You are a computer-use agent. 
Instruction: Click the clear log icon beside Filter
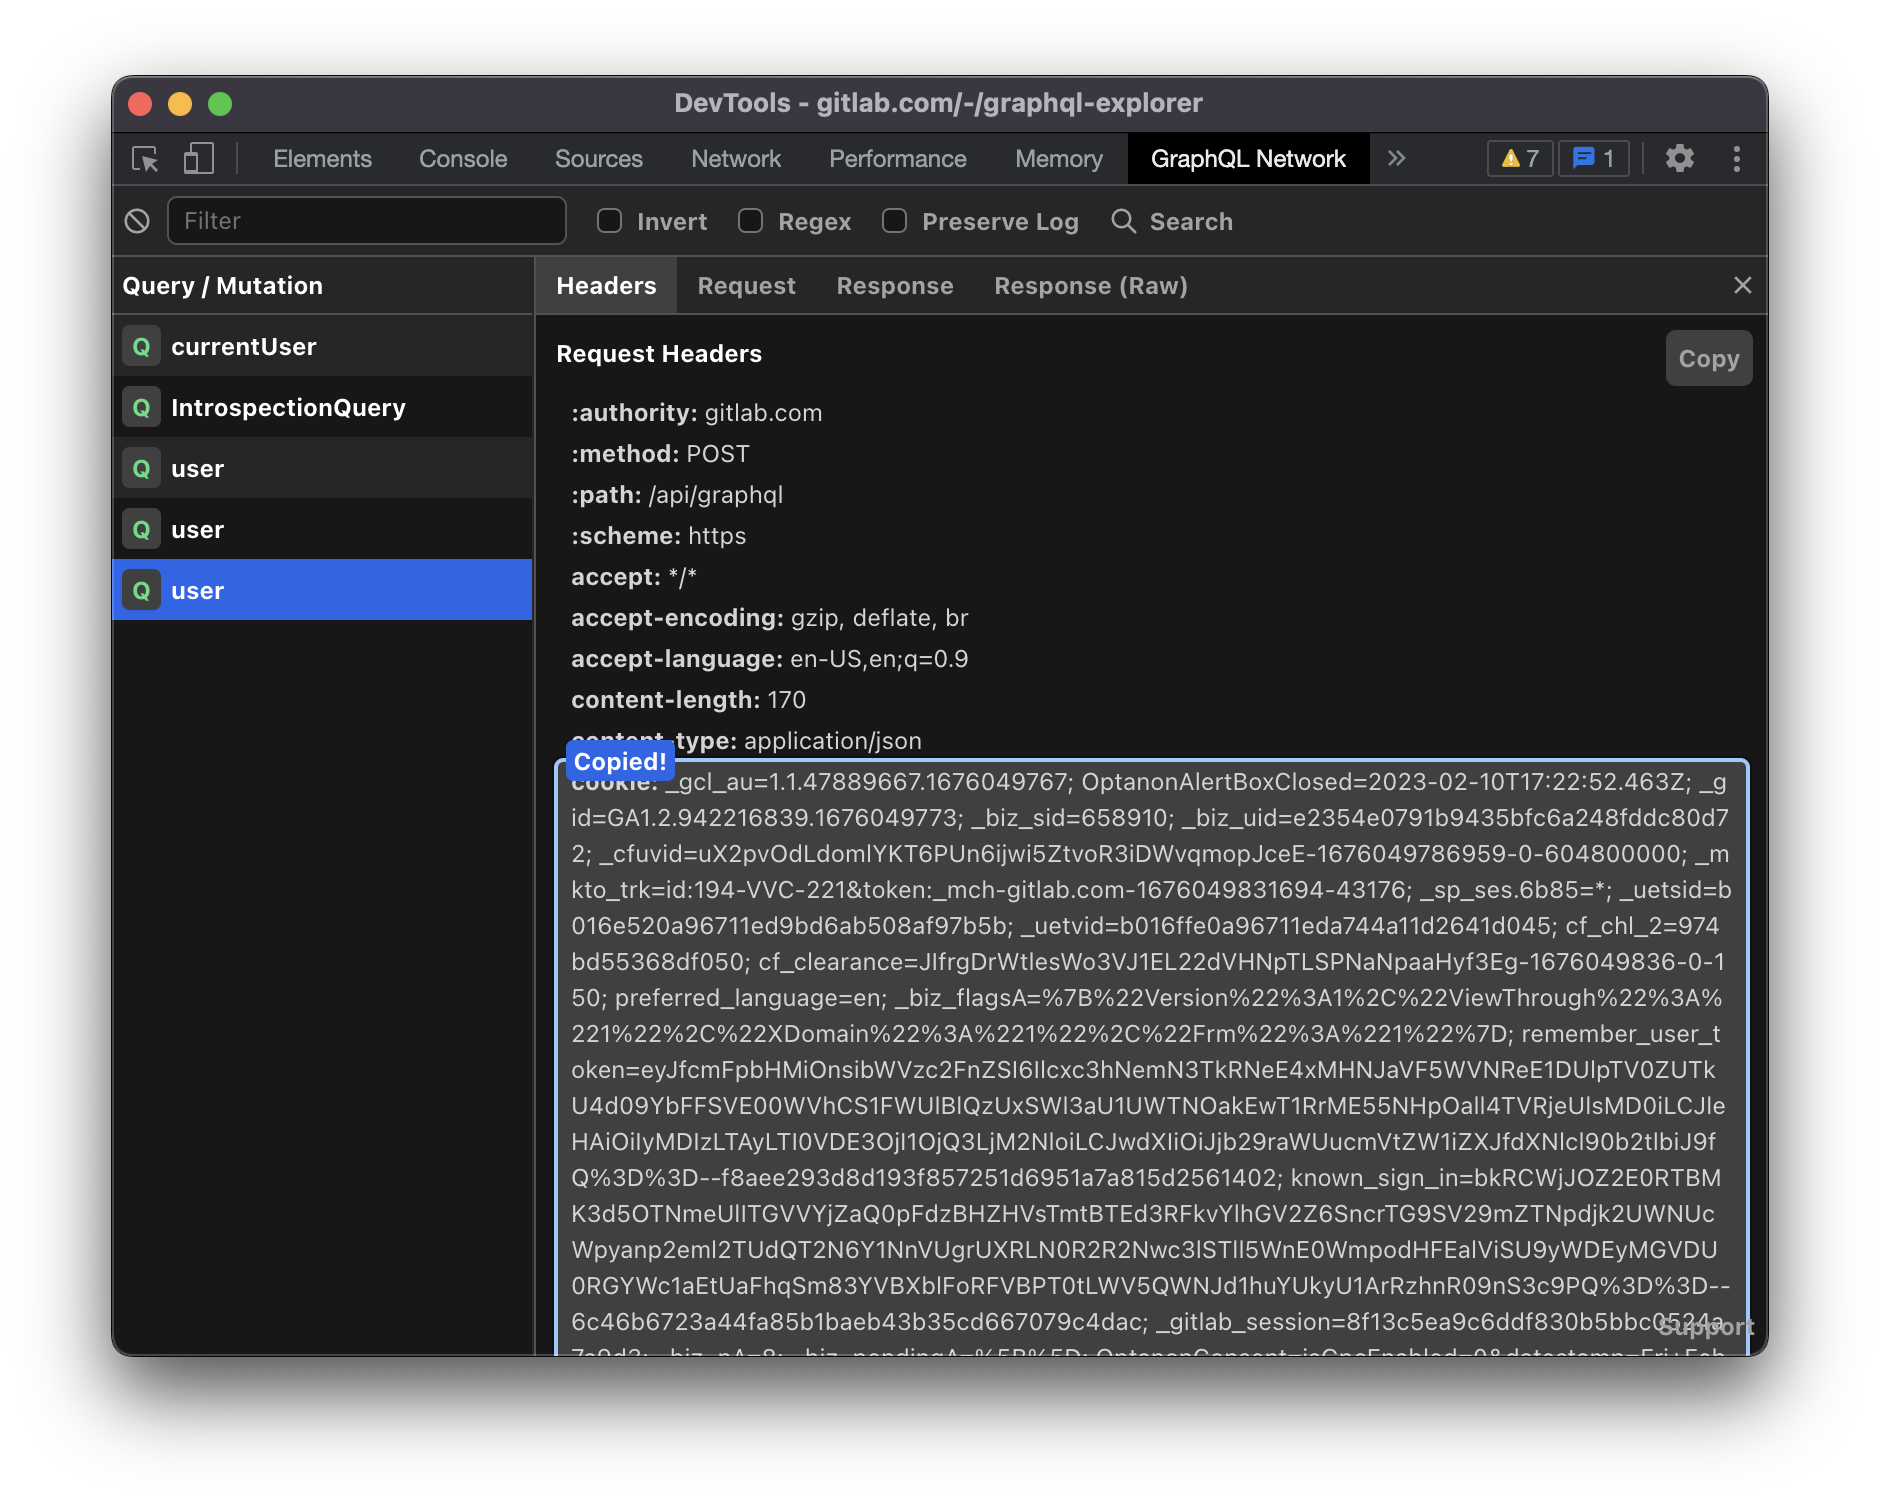[x=137, y=221]
